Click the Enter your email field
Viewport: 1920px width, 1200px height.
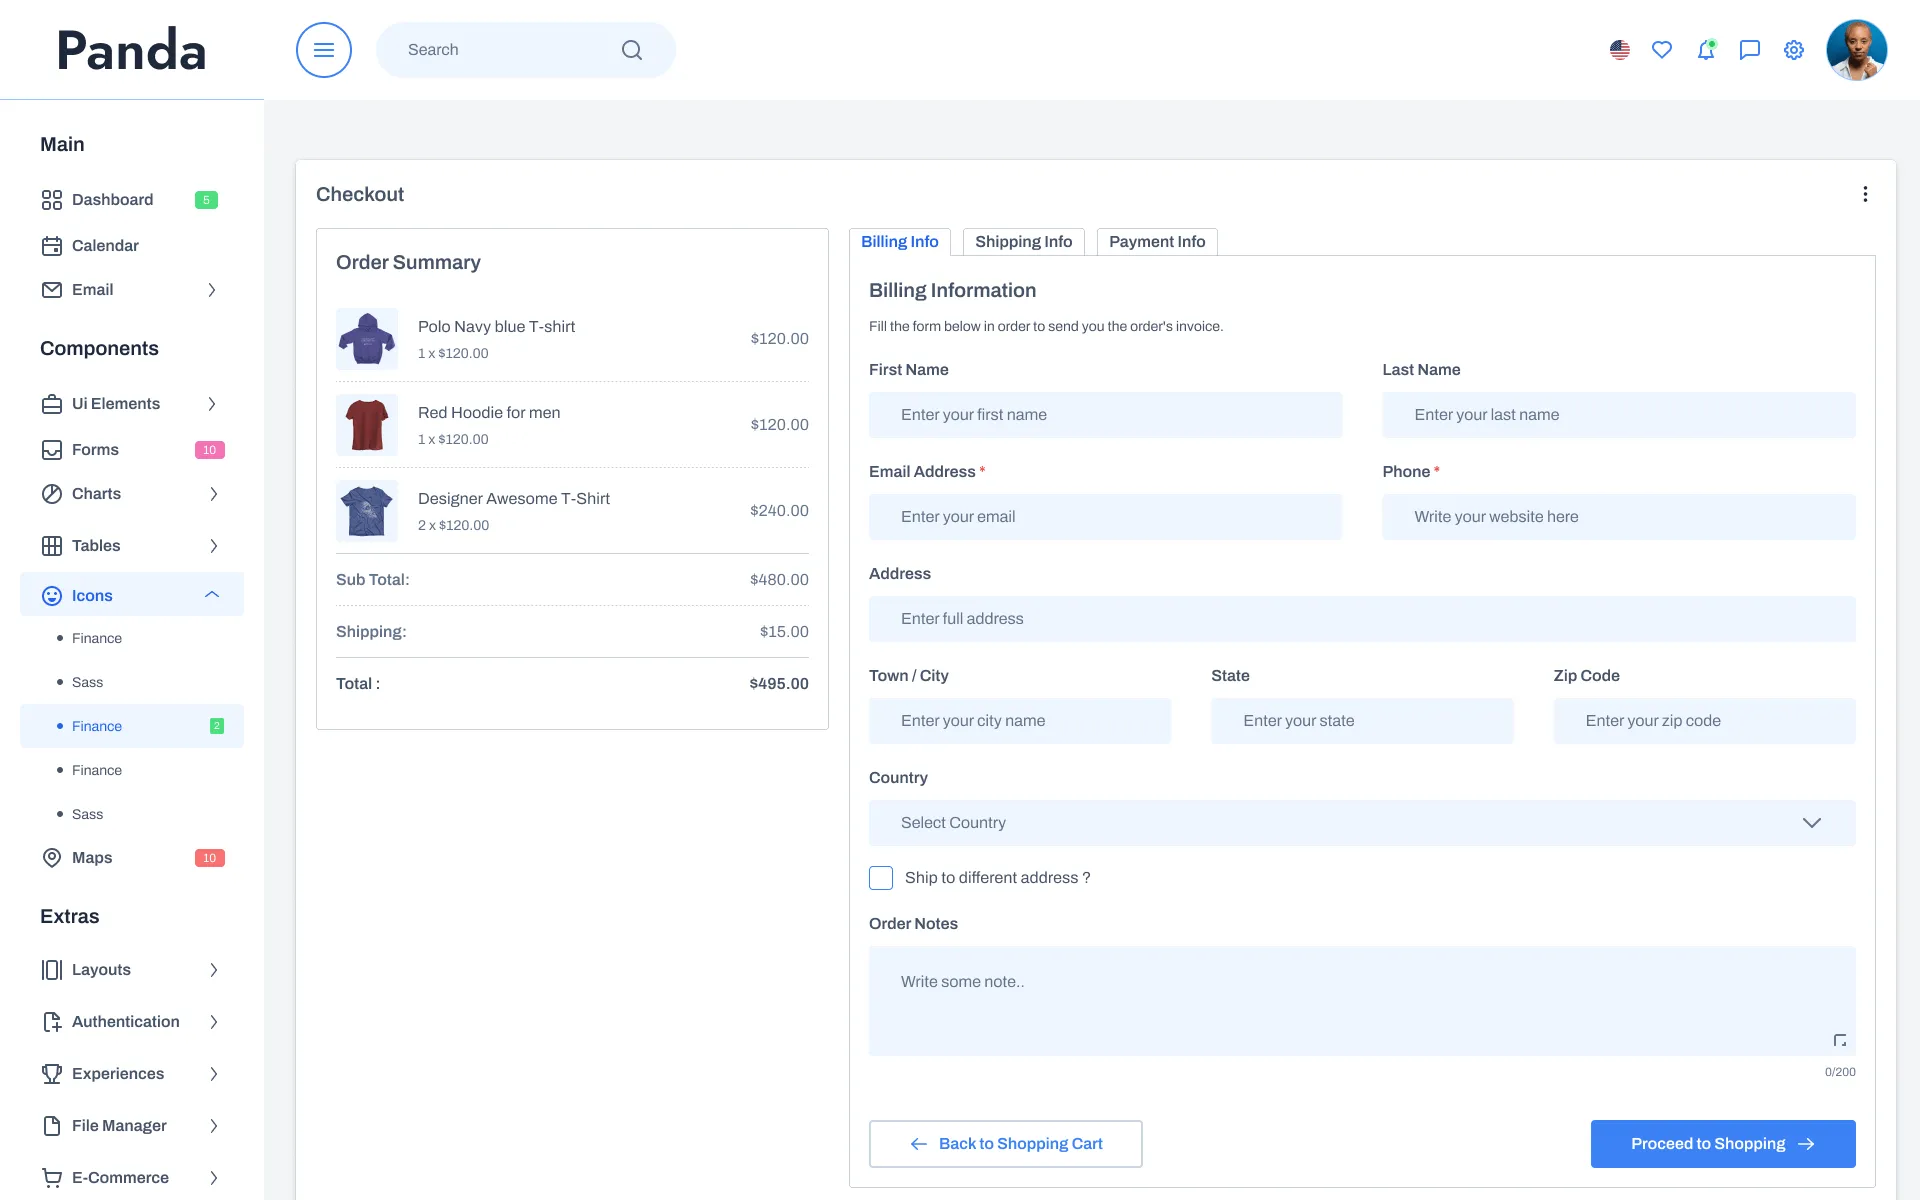coord(1104,517)
